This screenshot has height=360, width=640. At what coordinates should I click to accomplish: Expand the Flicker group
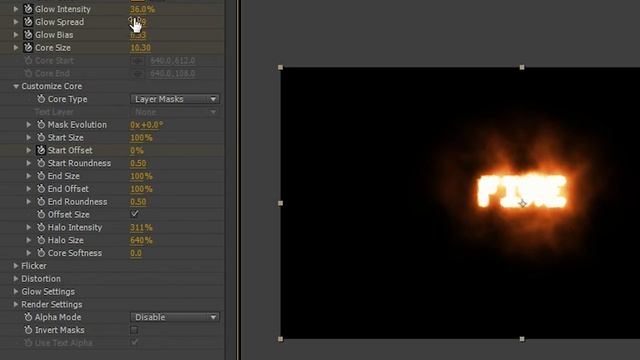[x=16, y=266]
